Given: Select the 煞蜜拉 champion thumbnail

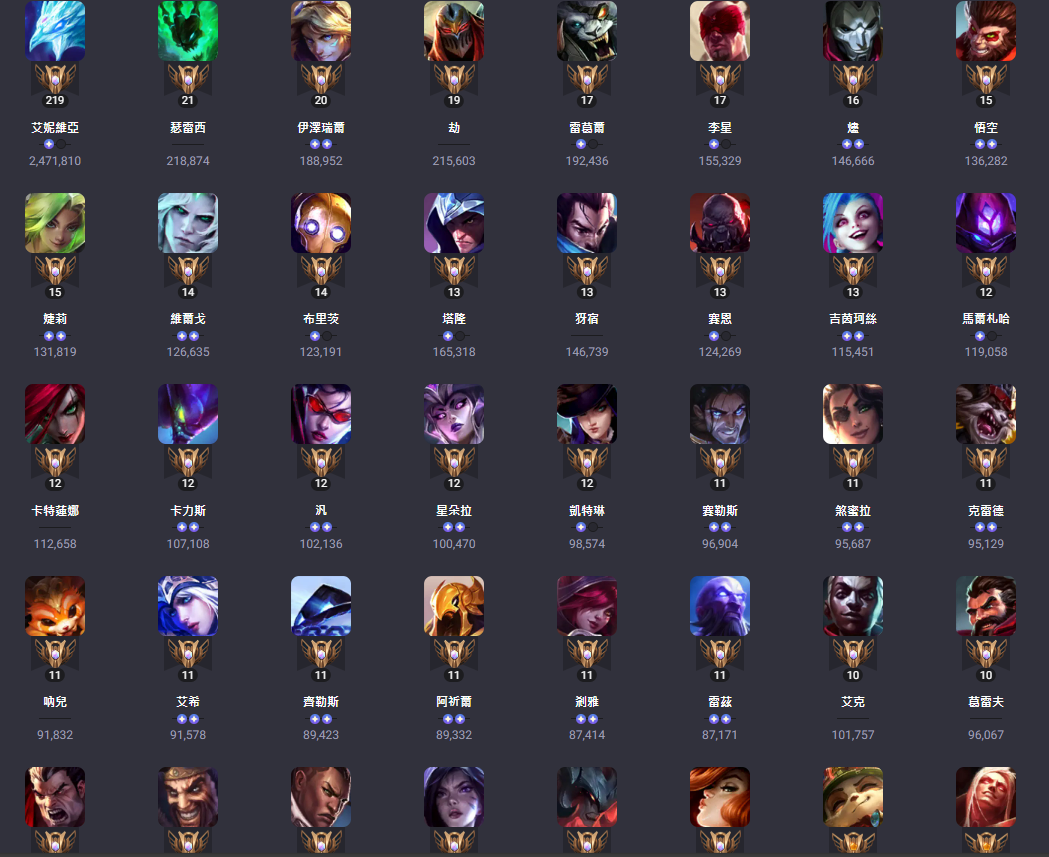Looking at the screenshot, I should click(x=853, y=414).
